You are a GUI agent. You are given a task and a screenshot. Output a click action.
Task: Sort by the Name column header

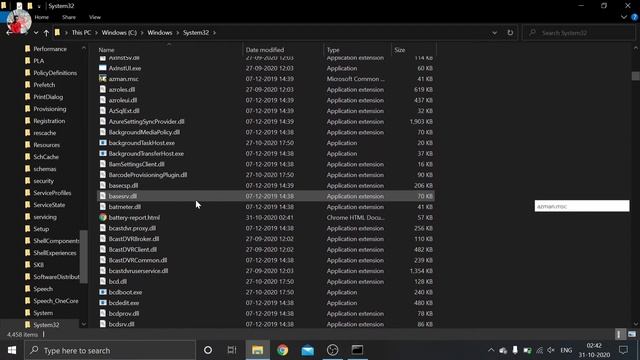(x=107, y=50)
